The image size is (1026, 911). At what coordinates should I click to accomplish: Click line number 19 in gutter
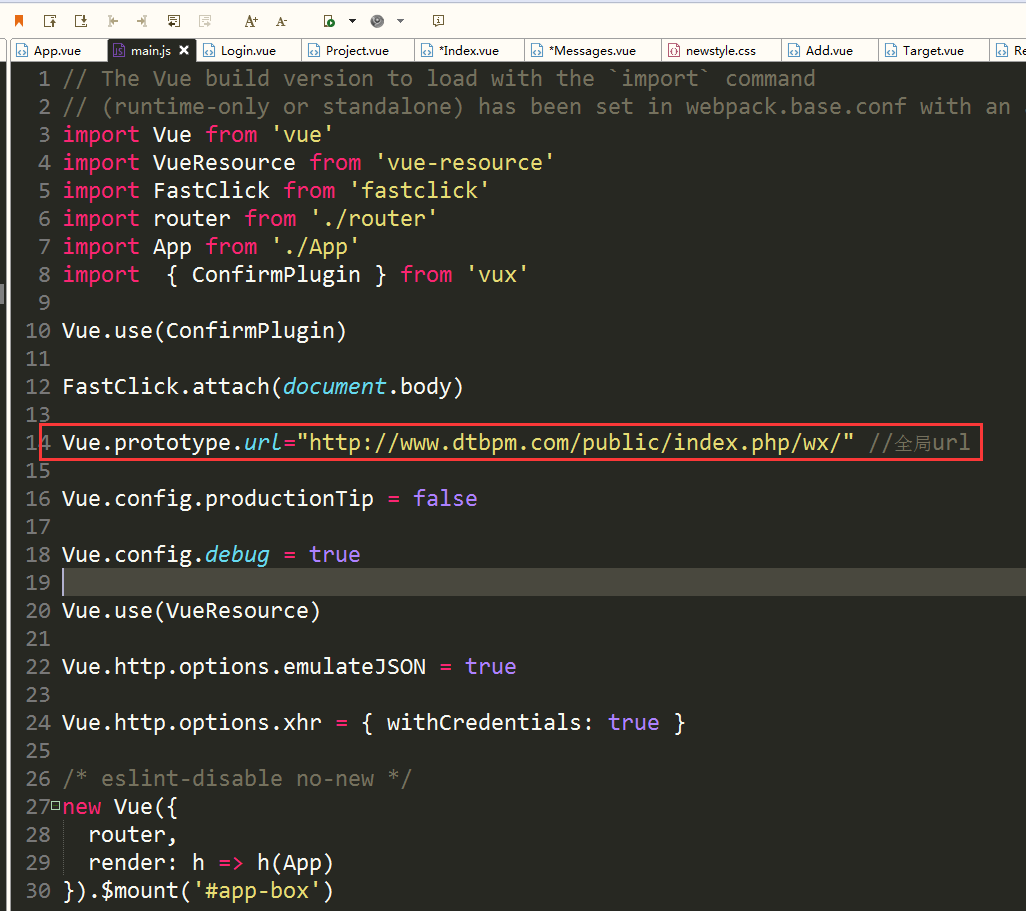38,582
